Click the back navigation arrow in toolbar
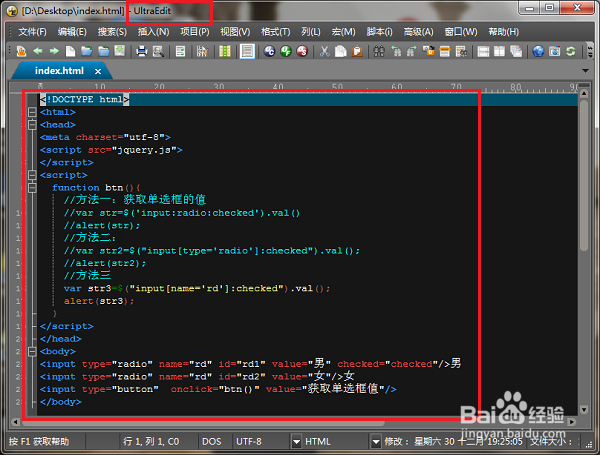Viewport: 600px width, 455px height. point(38,51)
